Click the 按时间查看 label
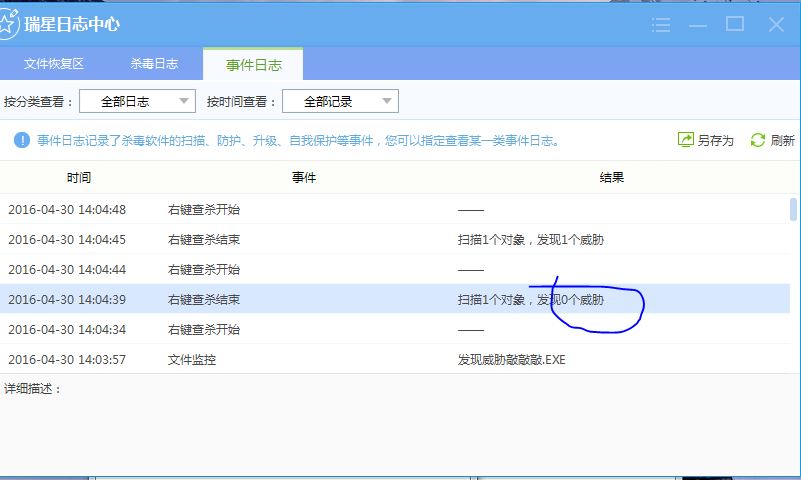801x480 pixels. pos(241,102)
